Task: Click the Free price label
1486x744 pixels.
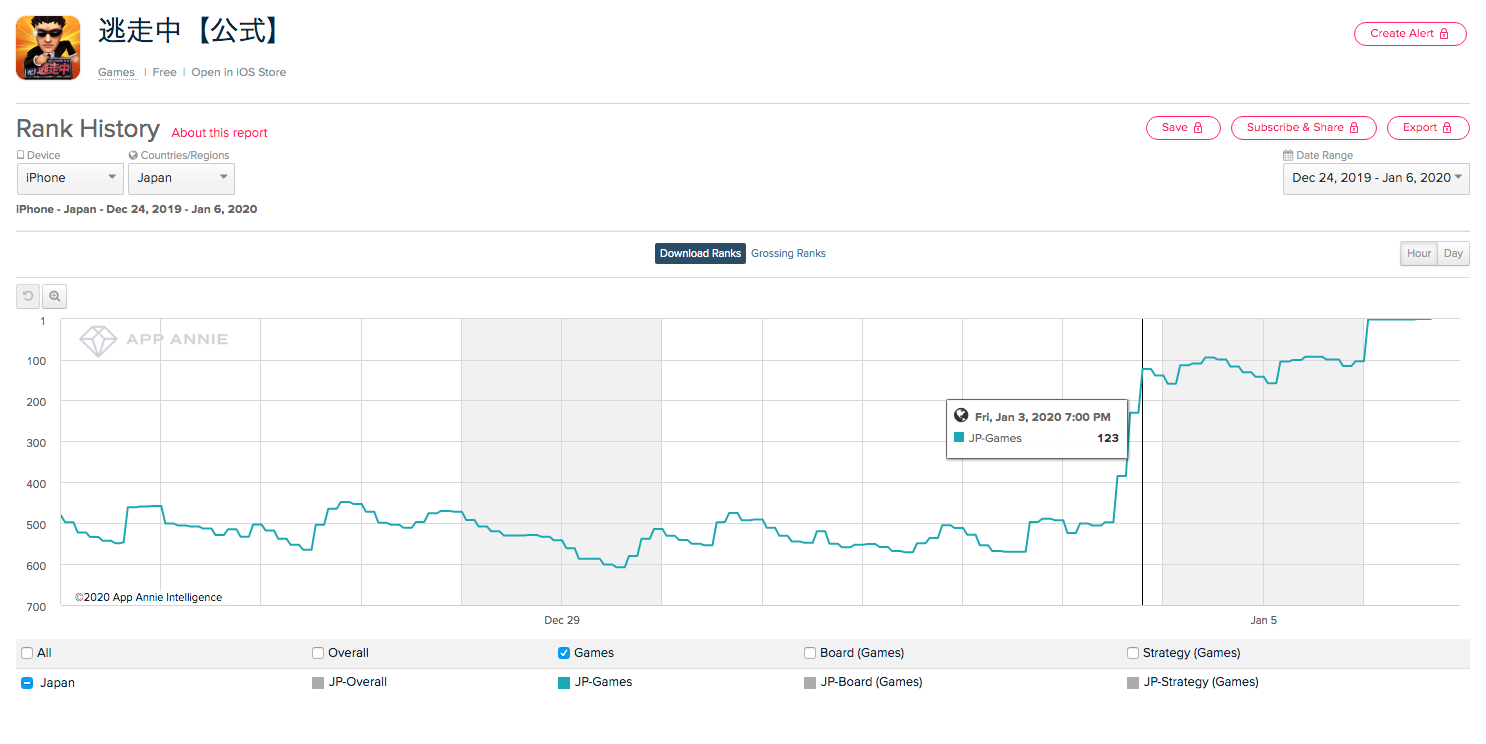Action: [x=164, y=72]
